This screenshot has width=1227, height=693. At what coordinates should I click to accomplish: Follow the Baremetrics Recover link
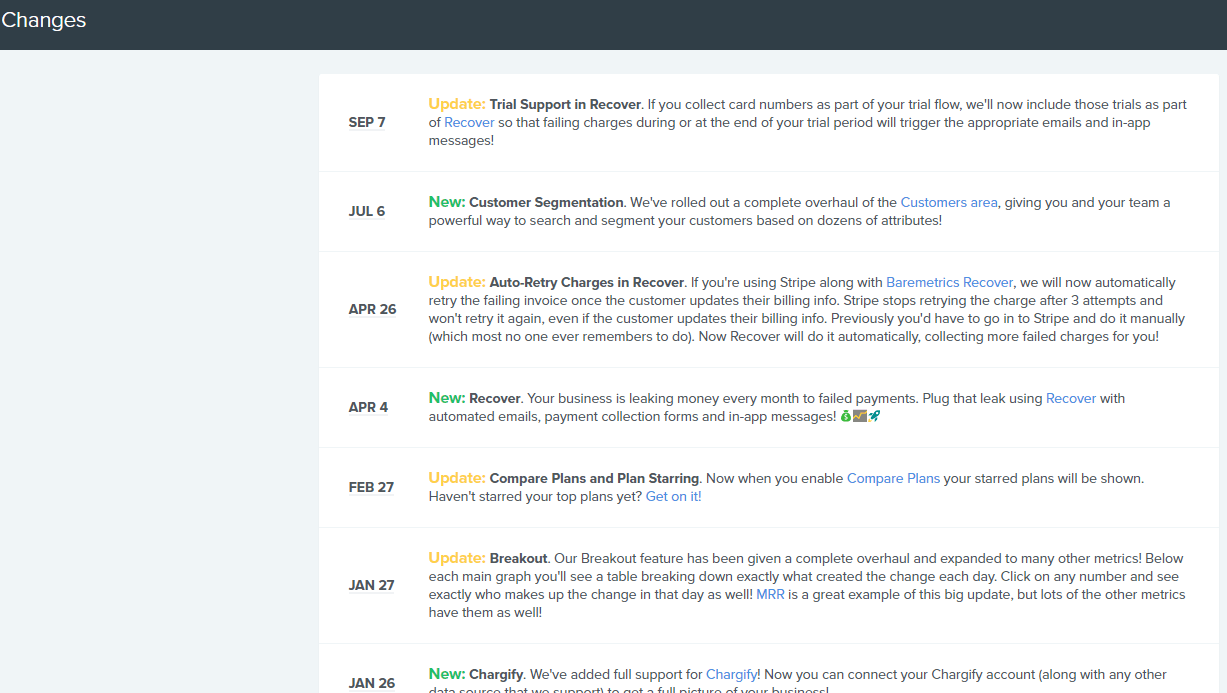tap(949, 282)
